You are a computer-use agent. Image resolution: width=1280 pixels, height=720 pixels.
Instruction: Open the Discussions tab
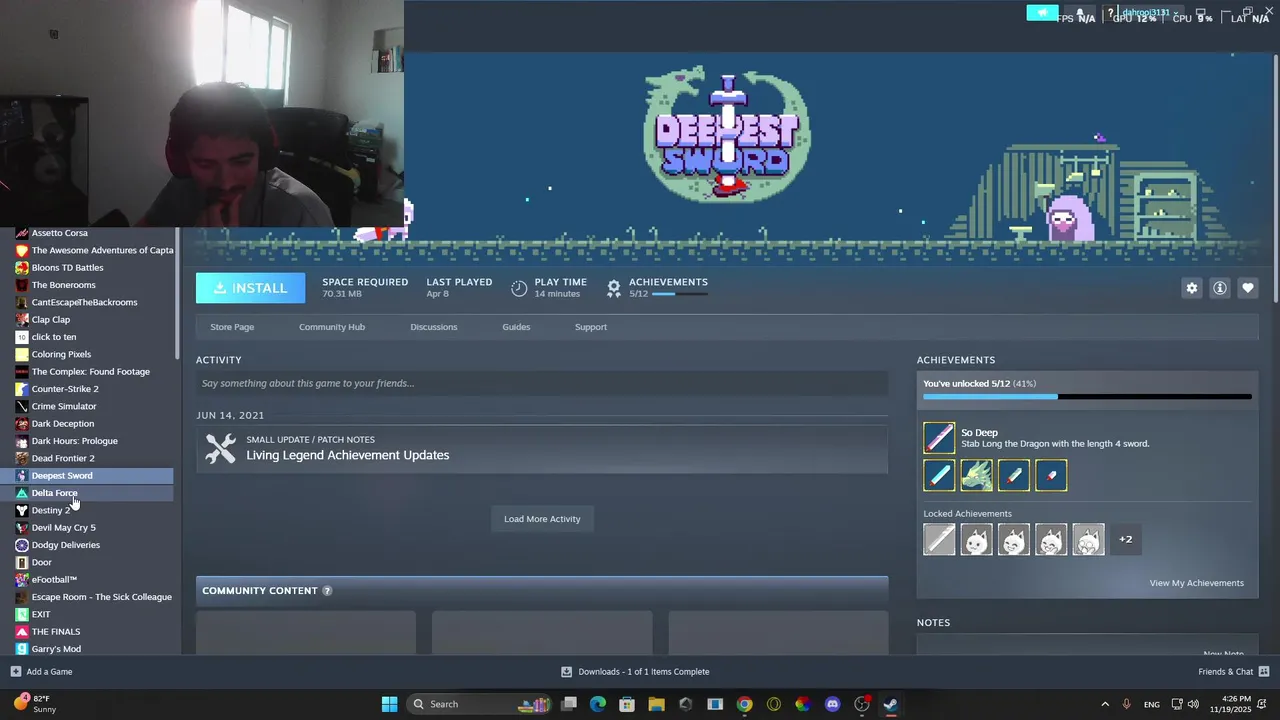coord(434,327)
